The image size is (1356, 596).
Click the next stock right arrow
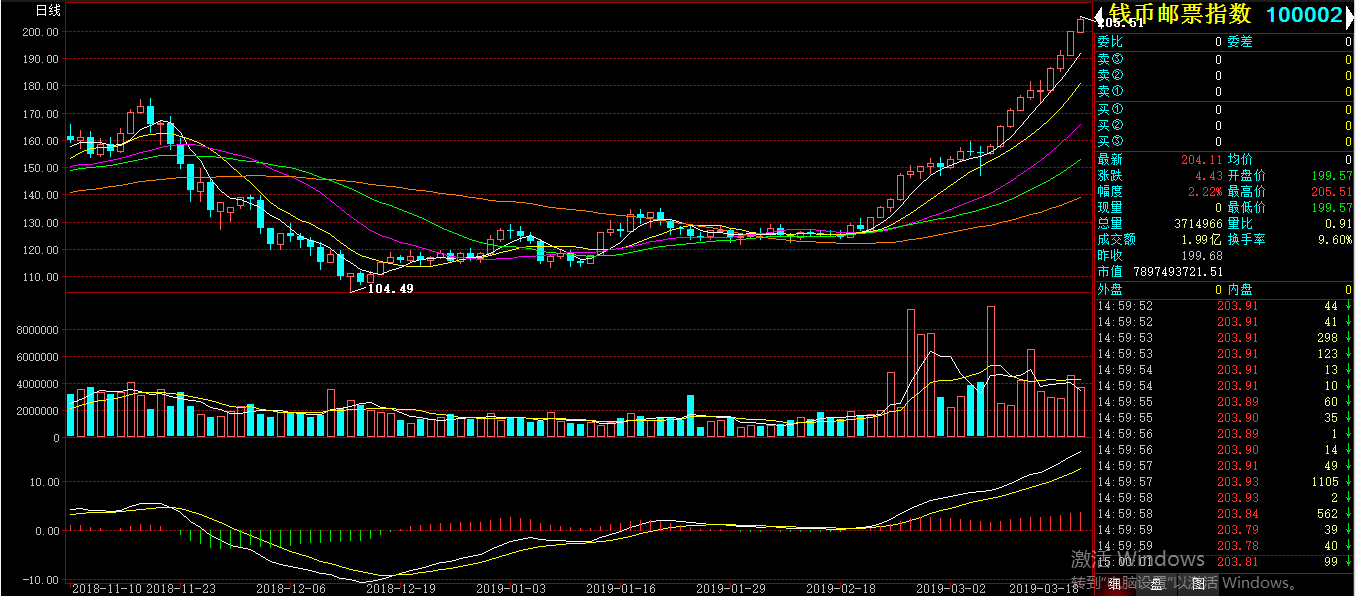[x=1349, y=16]
